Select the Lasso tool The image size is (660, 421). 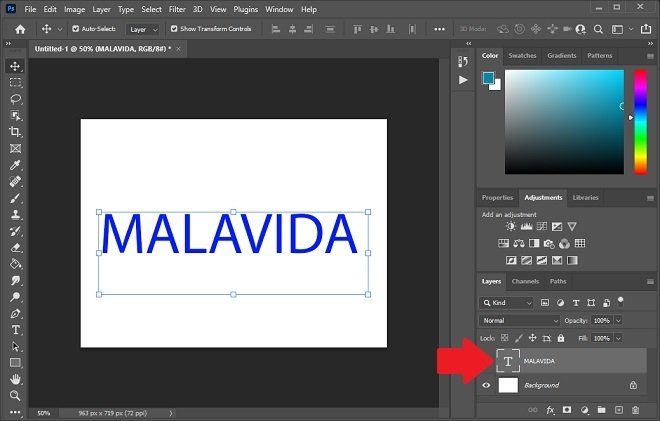(15, 99)
